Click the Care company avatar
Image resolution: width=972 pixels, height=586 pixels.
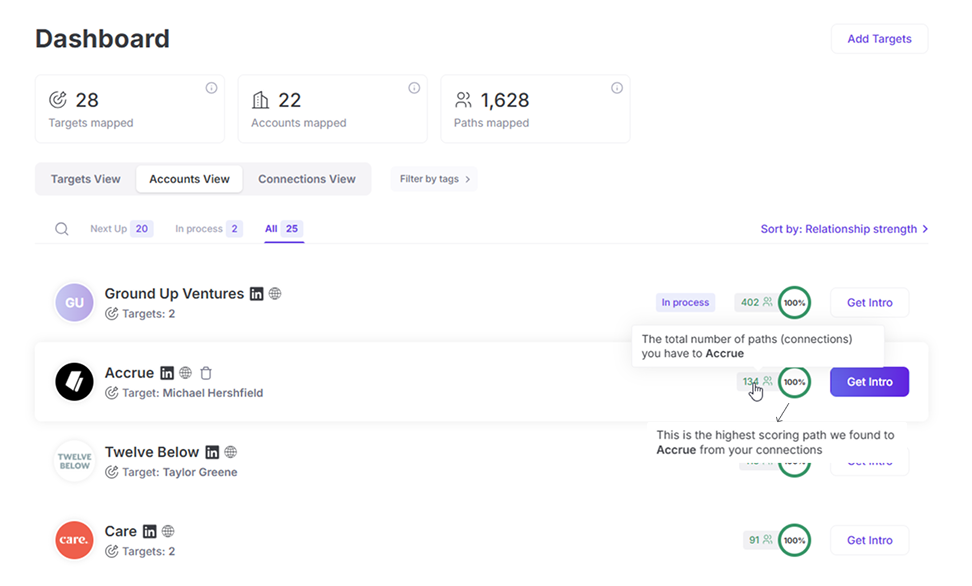(73, 540)
